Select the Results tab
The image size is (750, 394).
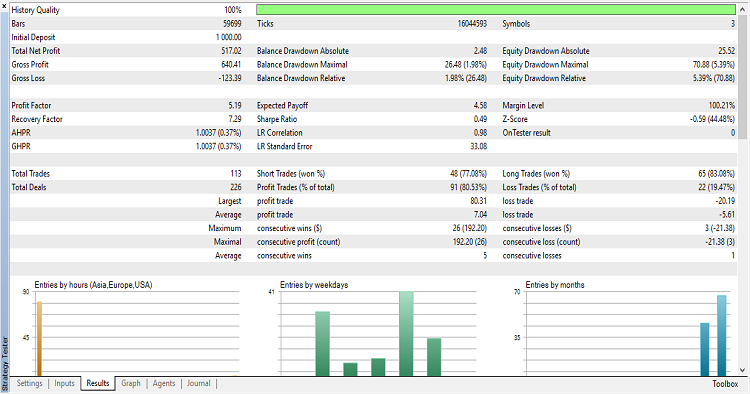click(x=98, y=383)
